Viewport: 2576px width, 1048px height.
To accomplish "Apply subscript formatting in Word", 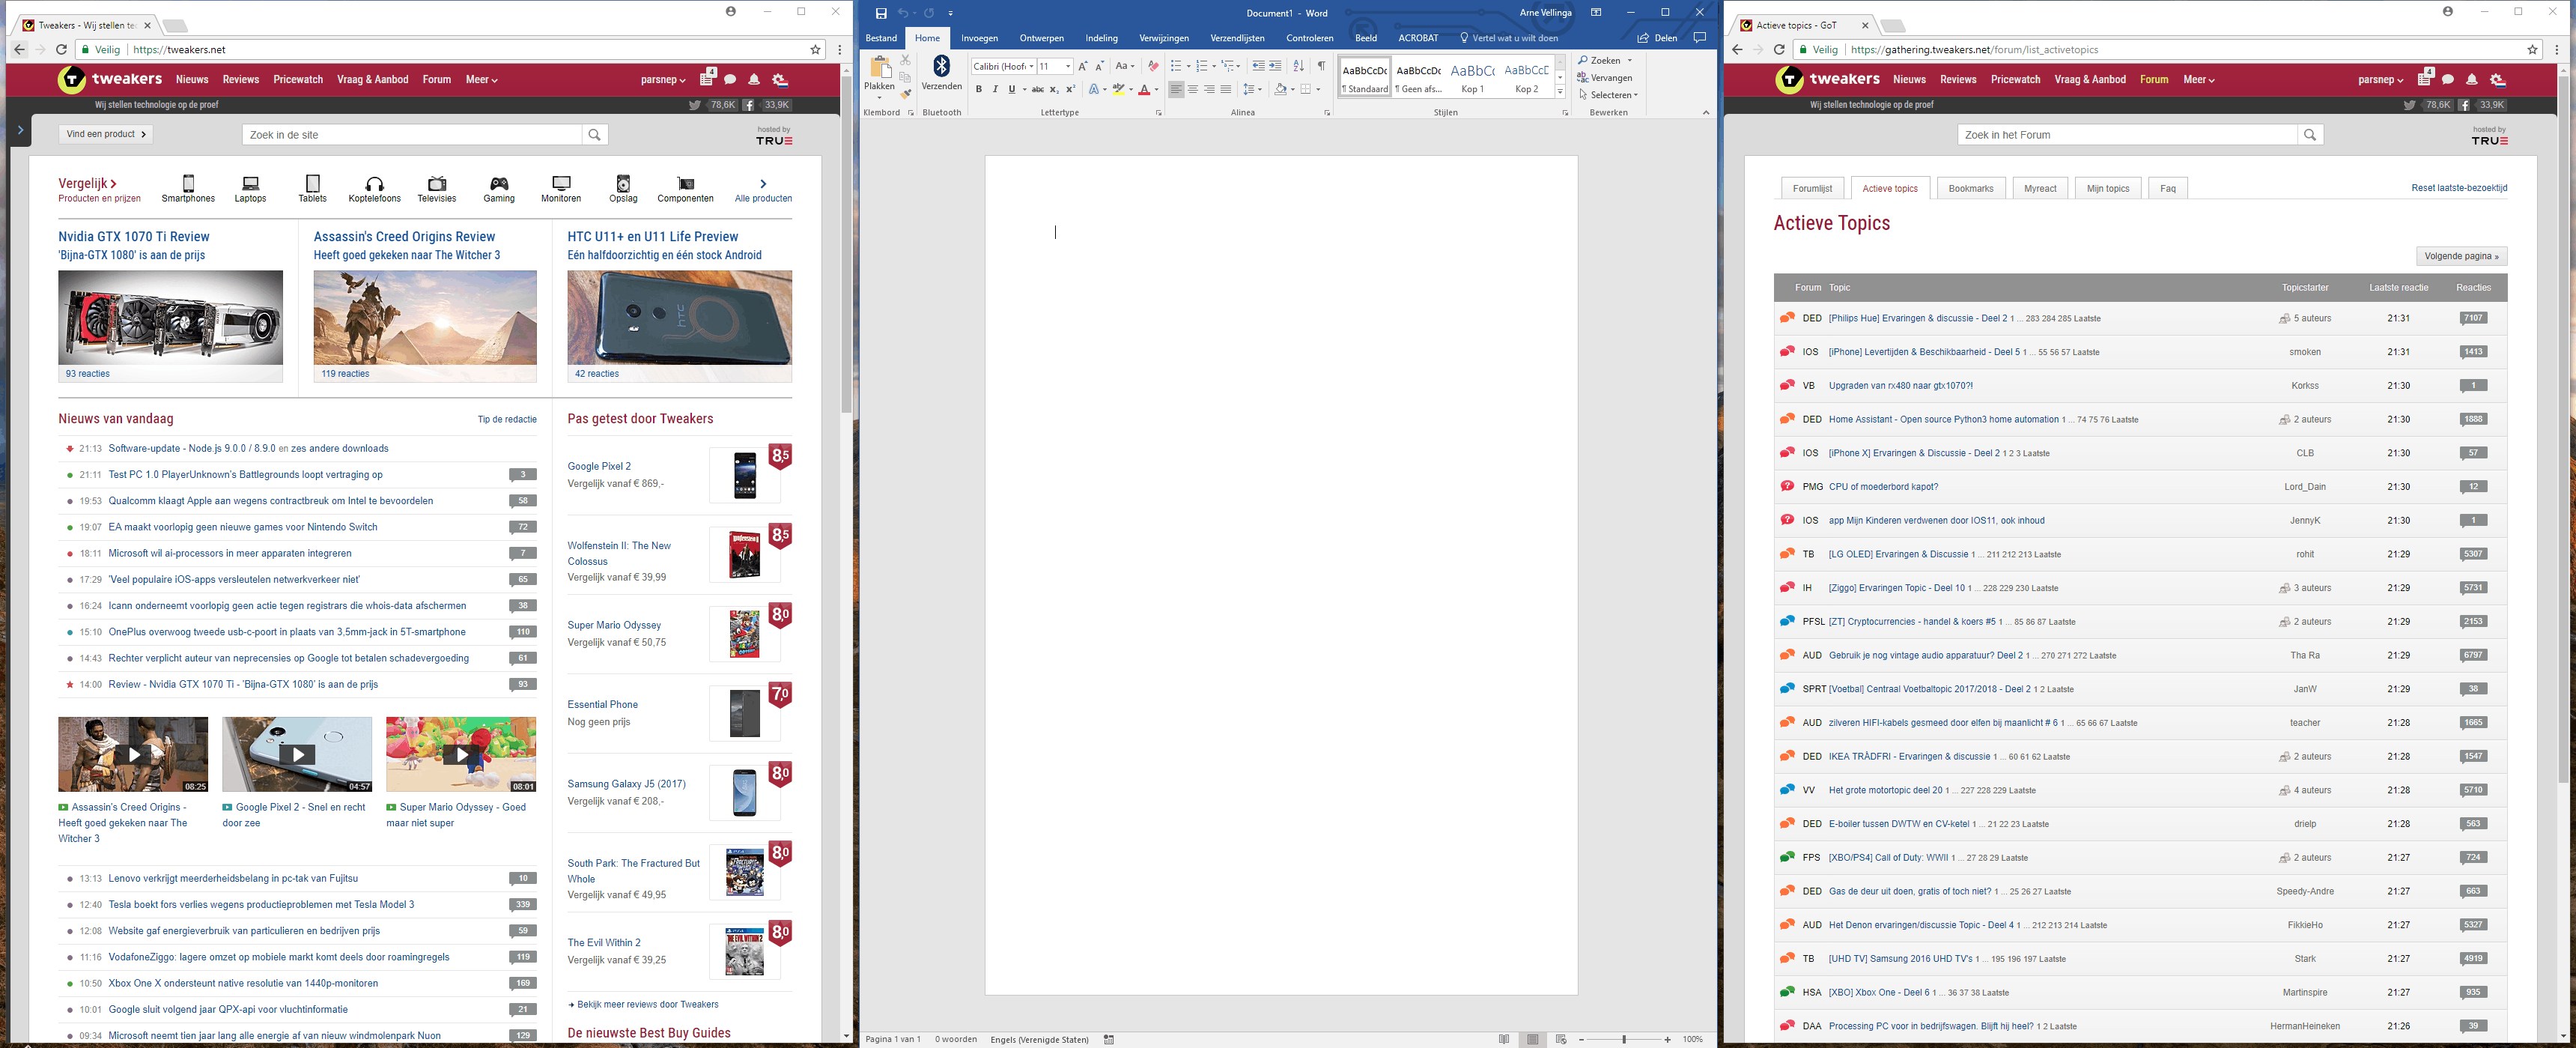I will tap(1054, 89).
